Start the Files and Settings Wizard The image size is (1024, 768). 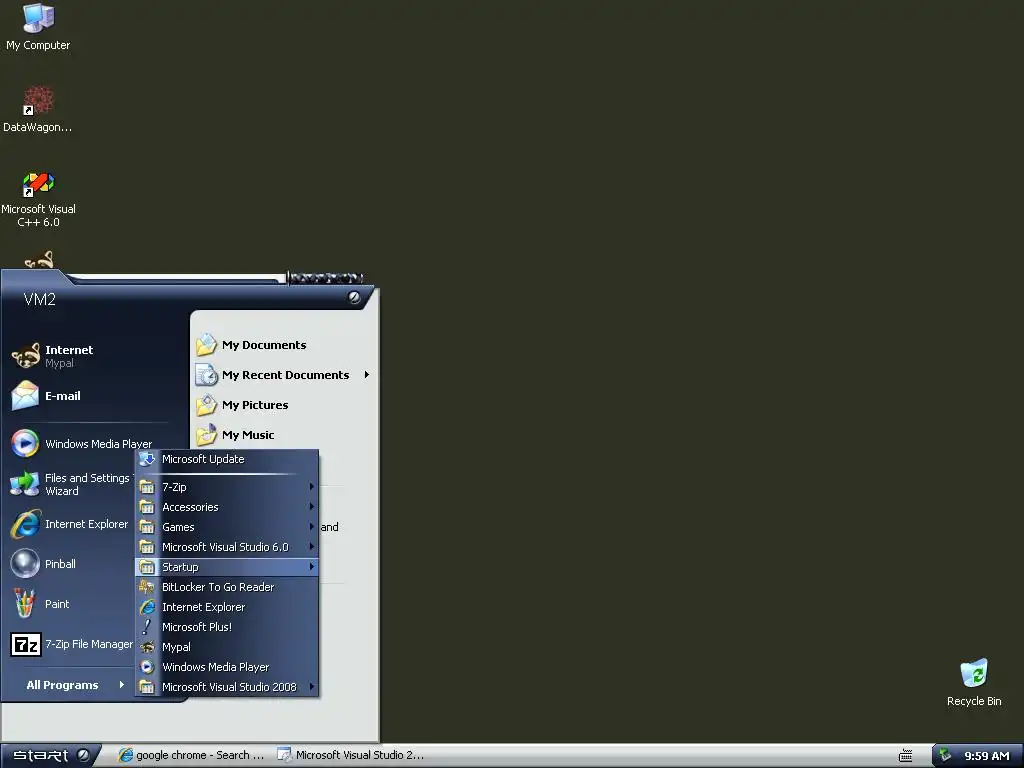(x=72, y=484)
